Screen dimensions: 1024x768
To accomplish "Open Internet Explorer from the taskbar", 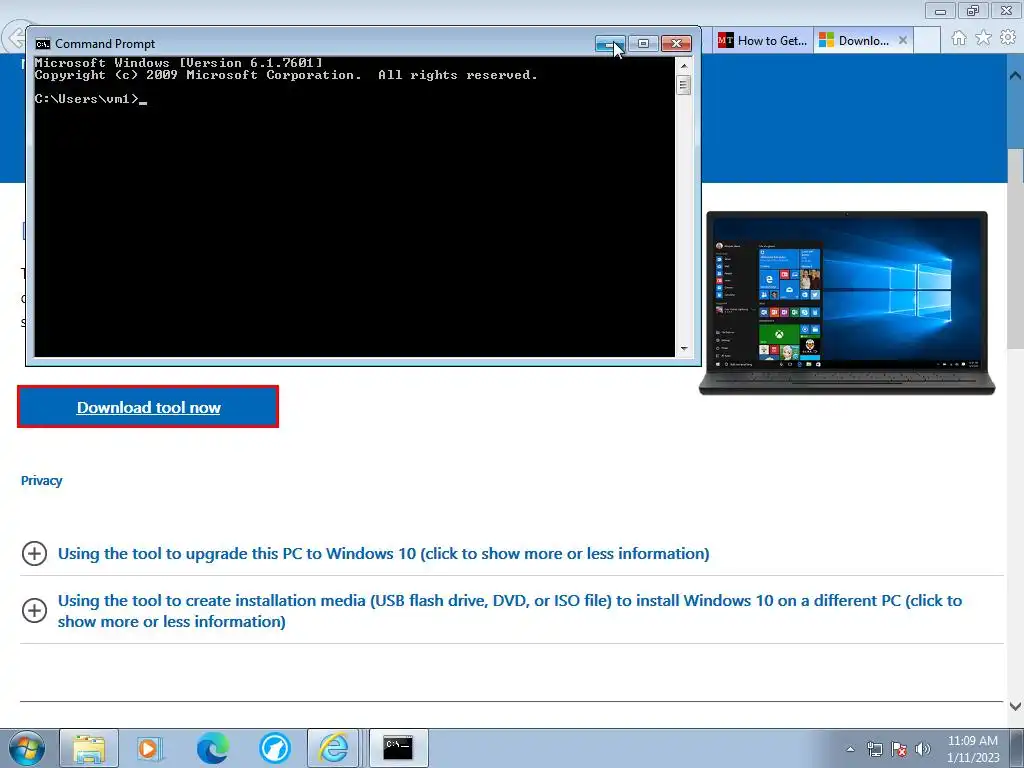I will point(333,748).
